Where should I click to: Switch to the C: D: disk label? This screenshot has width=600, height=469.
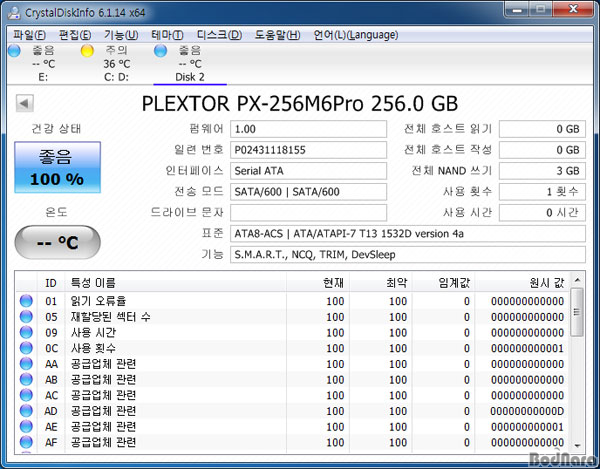tap(116, 77)
